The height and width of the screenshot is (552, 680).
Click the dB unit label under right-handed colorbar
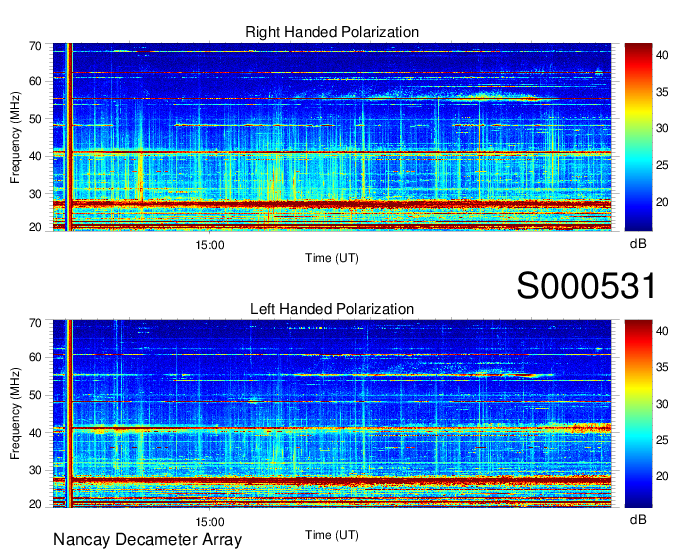pos(638,244)
